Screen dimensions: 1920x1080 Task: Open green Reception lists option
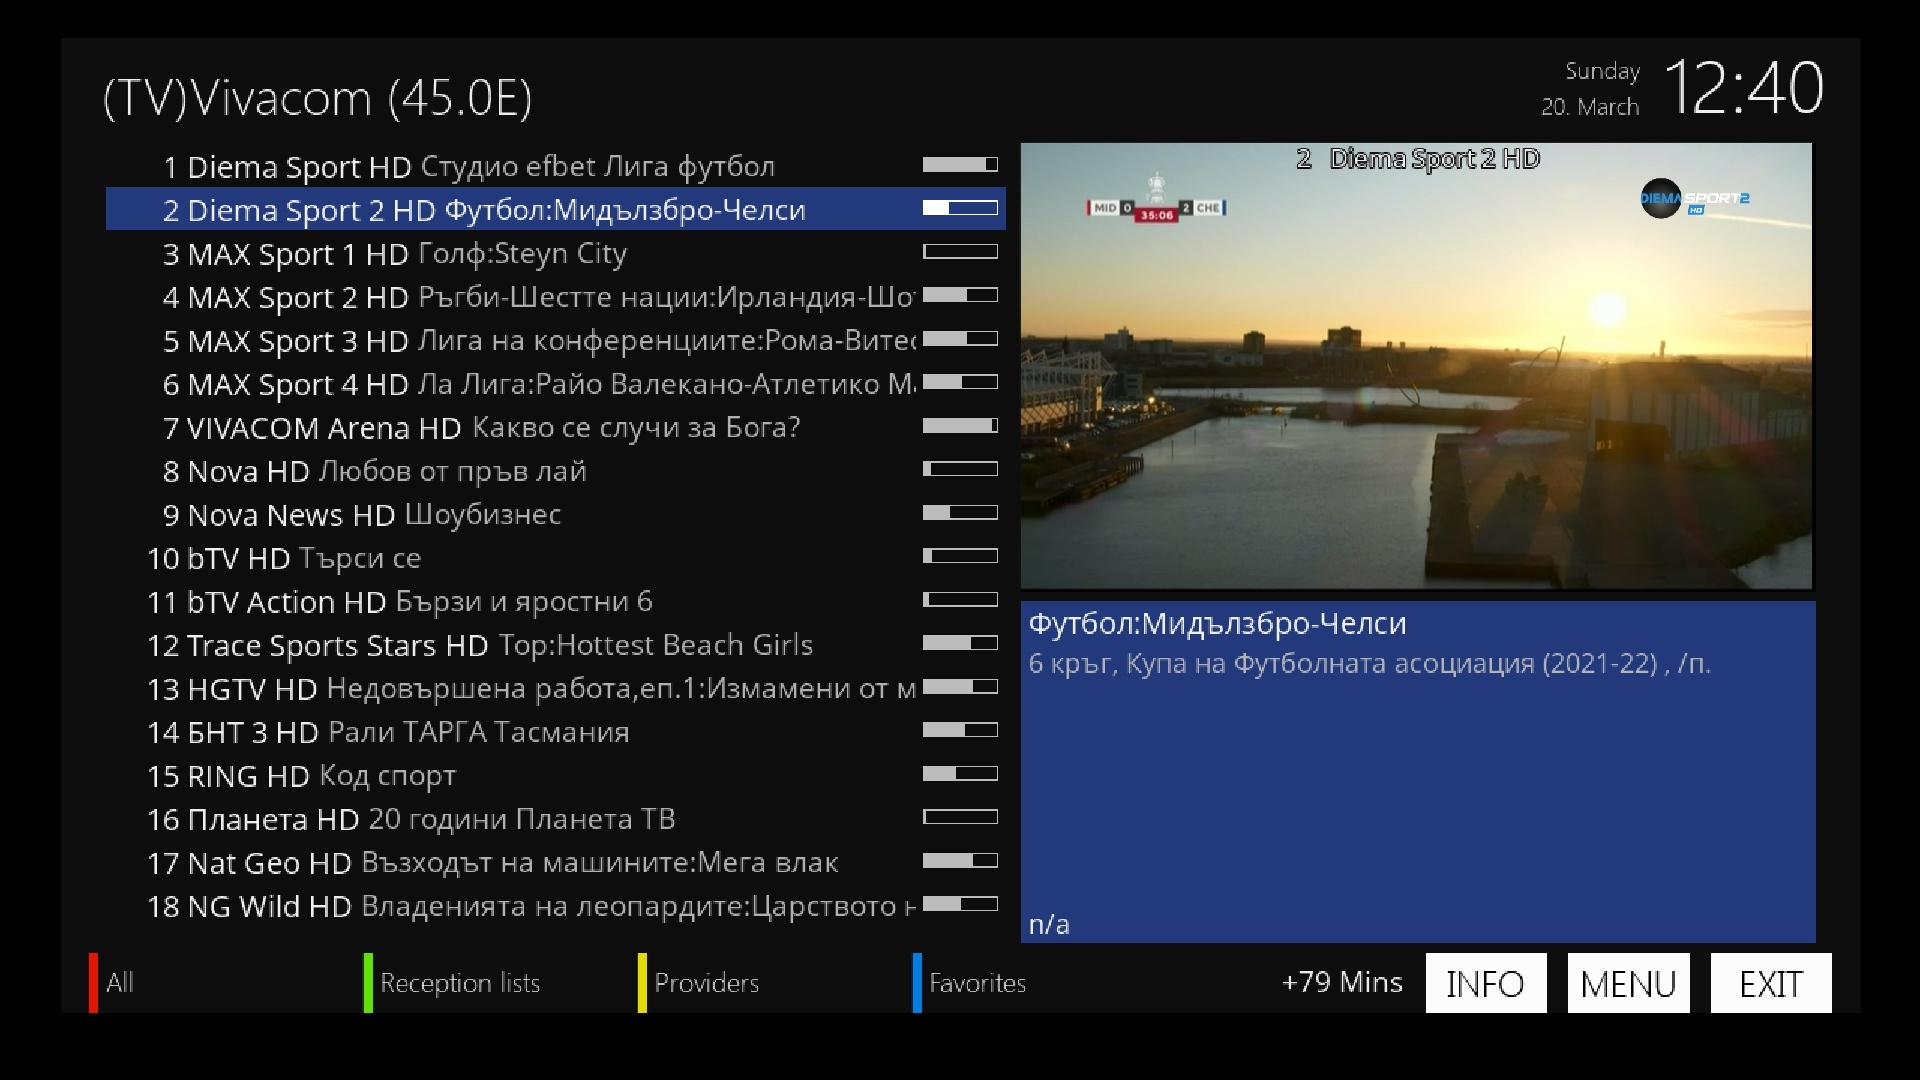click(x=460, y=983)
